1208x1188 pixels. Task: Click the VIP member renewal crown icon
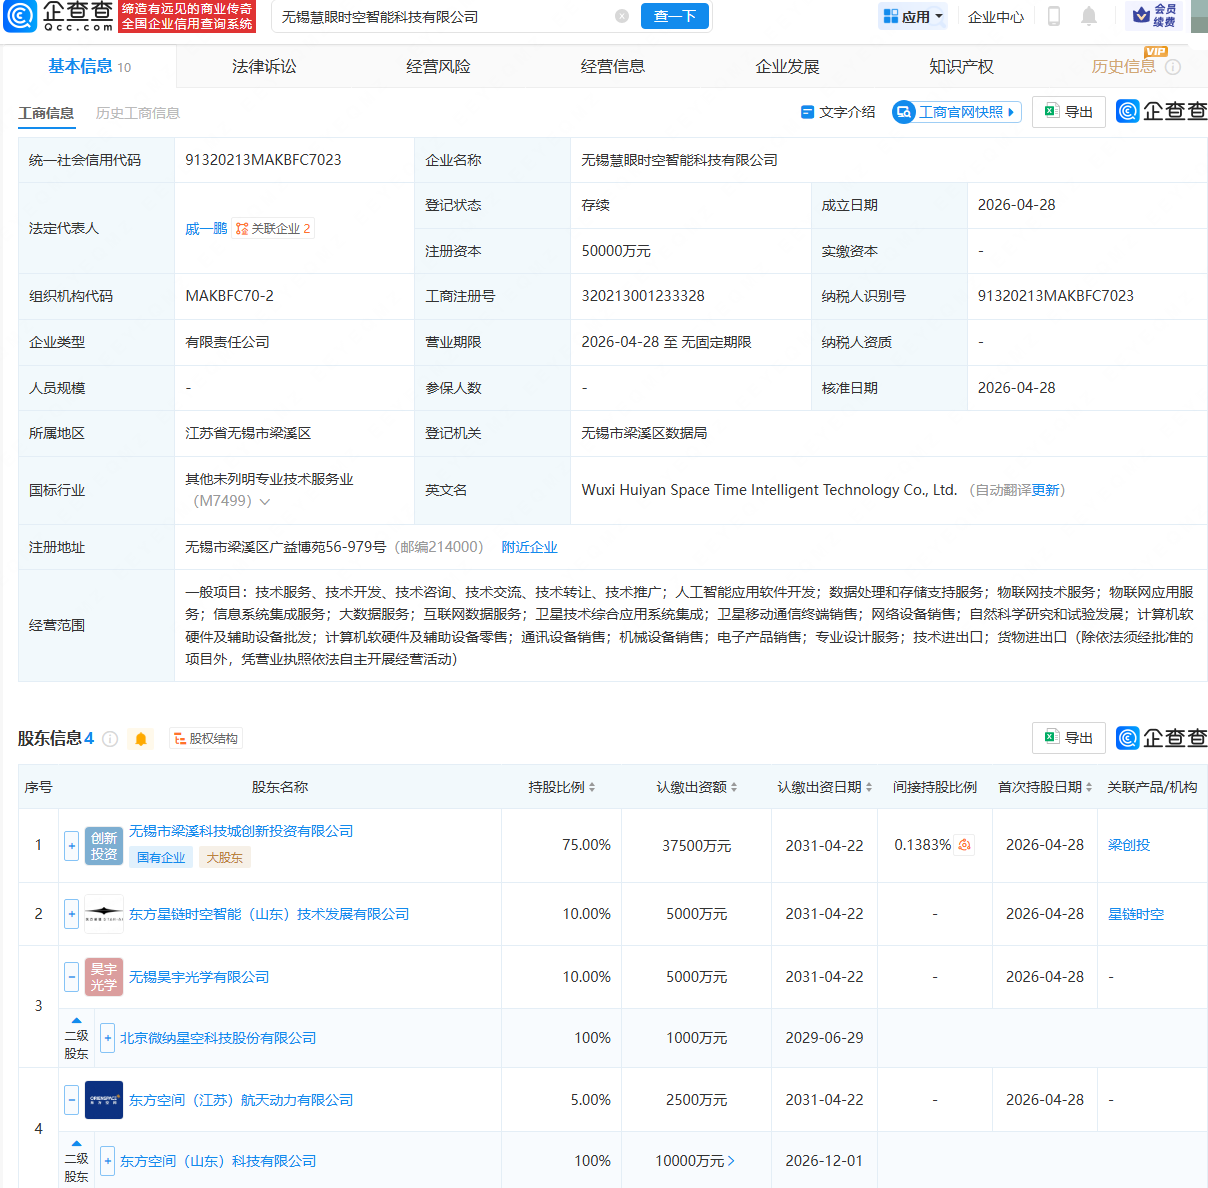tap(1155, 15)
